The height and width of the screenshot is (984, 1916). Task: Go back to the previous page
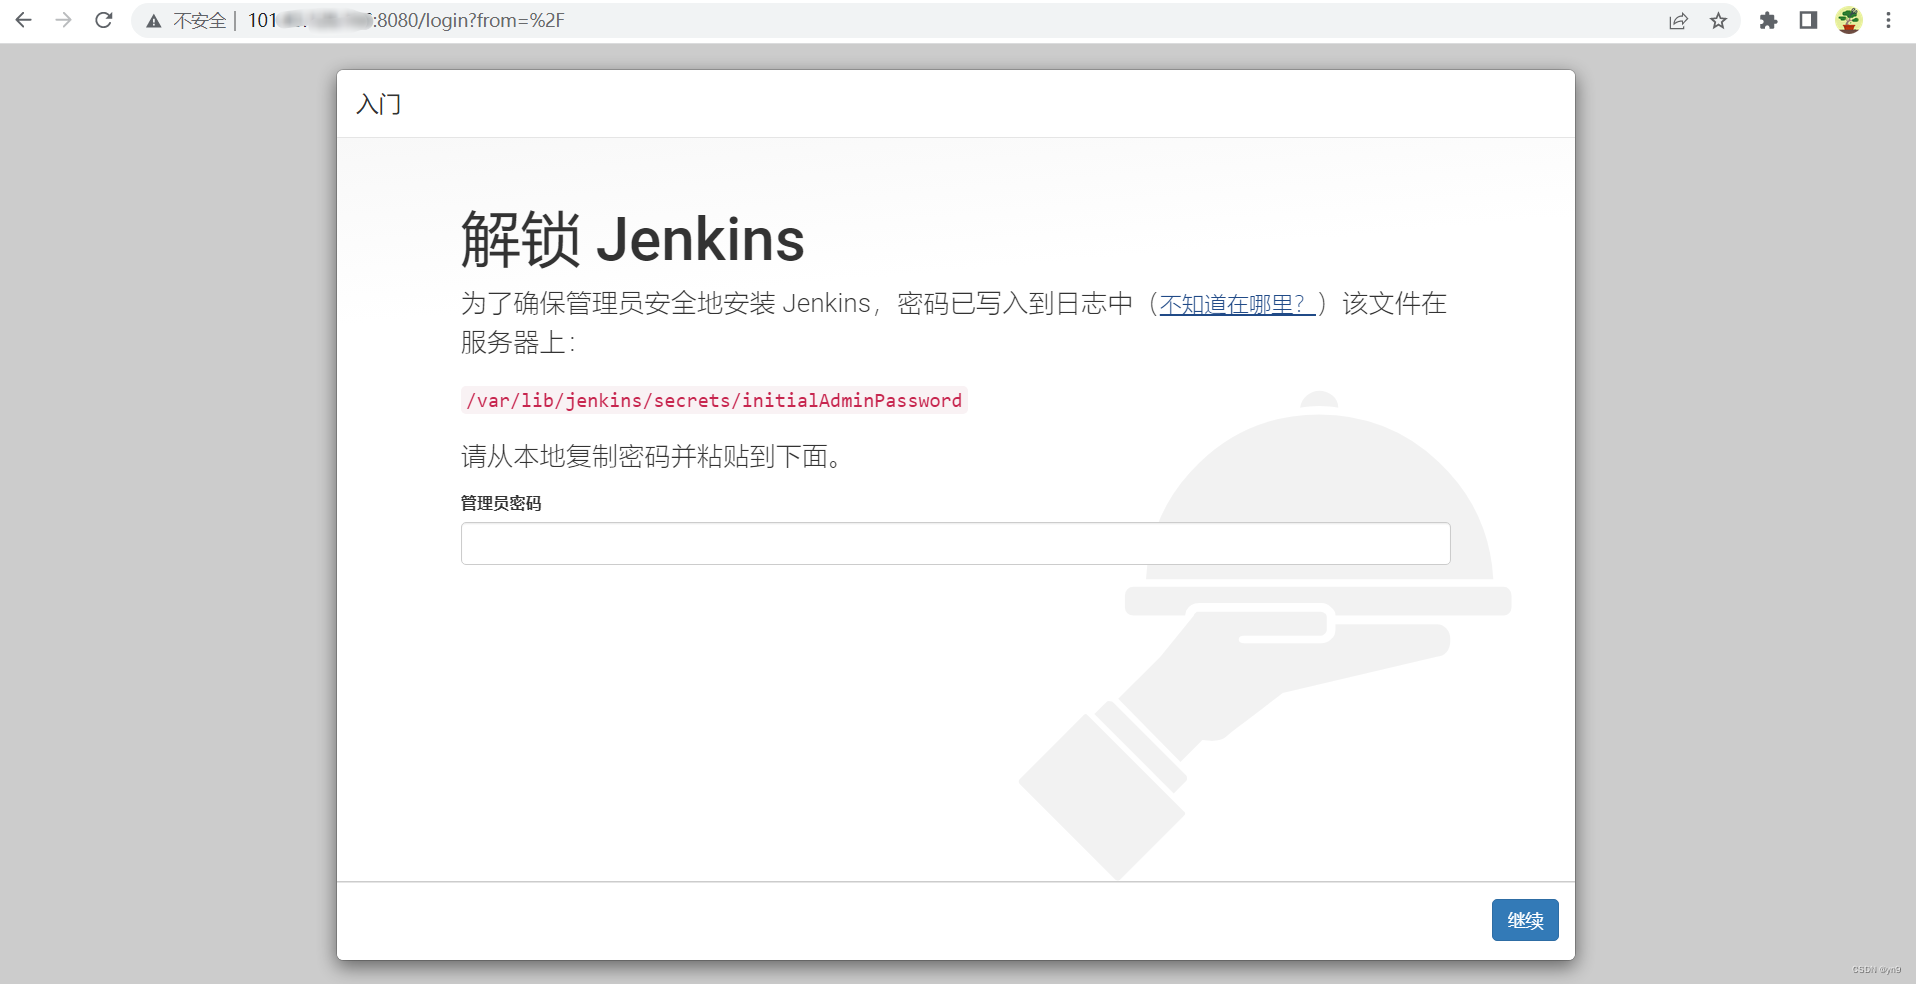point(24,20)
